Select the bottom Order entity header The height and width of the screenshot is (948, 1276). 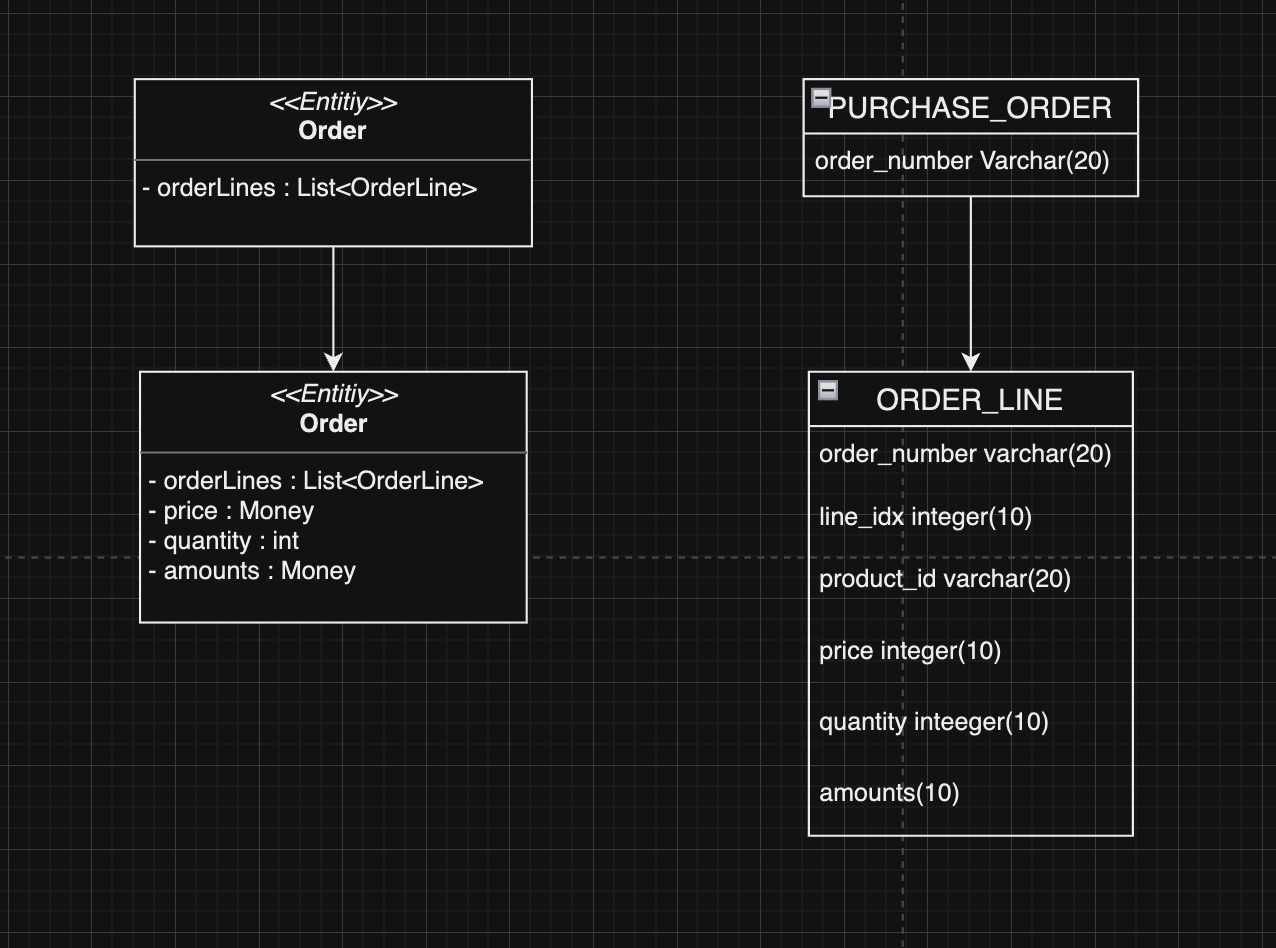click(x=333, y=411)
